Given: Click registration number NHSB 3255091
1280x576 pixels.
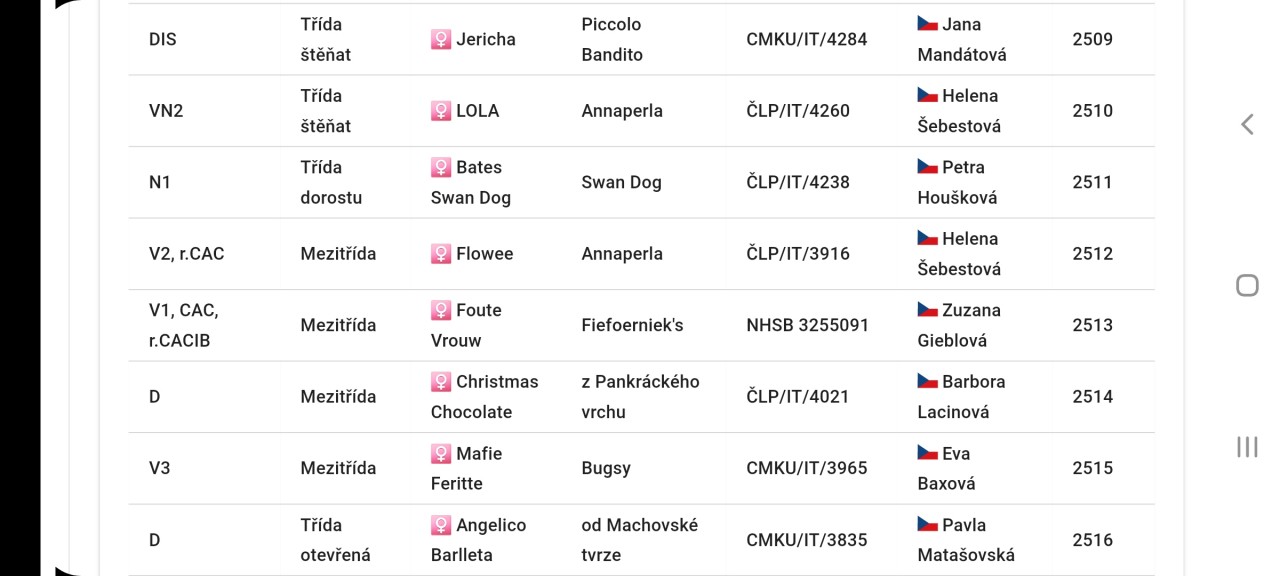Looking at the screenshot, I should click(x=807, y=325).
